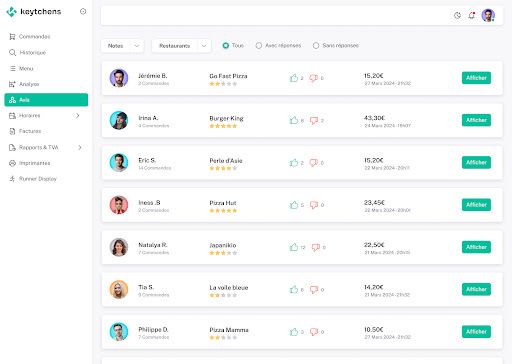Click thumbs-up icon on Natalya R. review
The image size is (512, 364).
click(x=294, y=247)
